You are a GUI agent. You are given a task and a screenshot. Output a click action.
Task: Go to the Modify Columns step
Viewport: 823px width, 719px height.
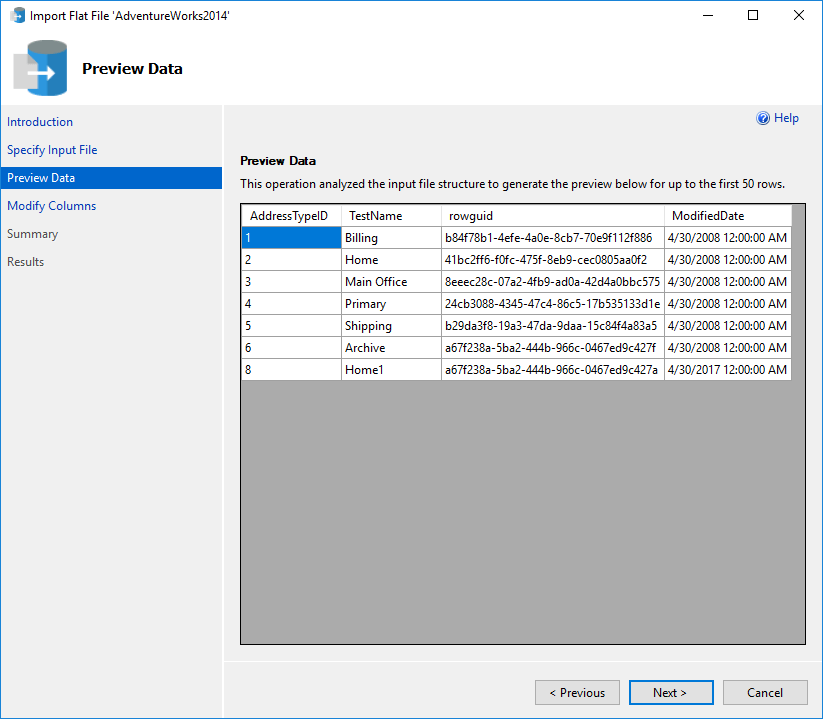click(x=51, y=205)
